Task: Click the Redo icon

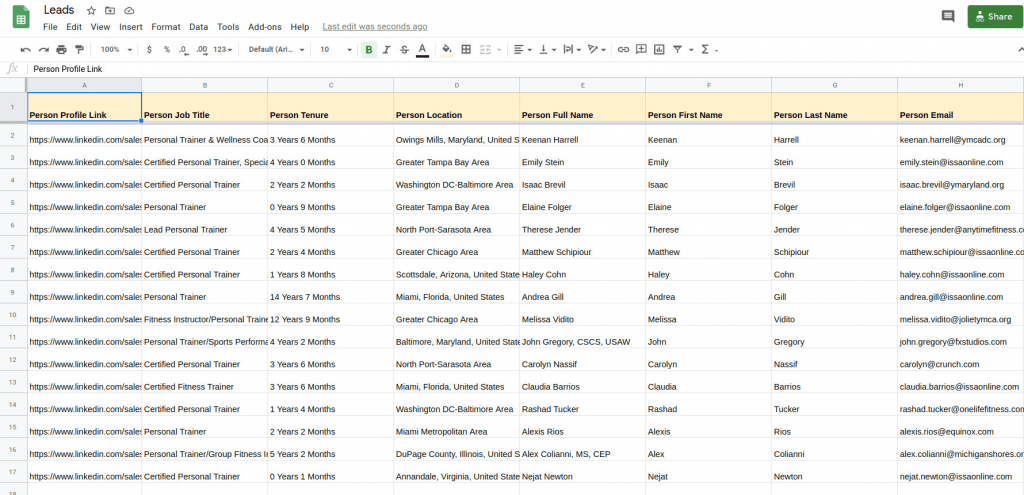Action: (43, 50)
